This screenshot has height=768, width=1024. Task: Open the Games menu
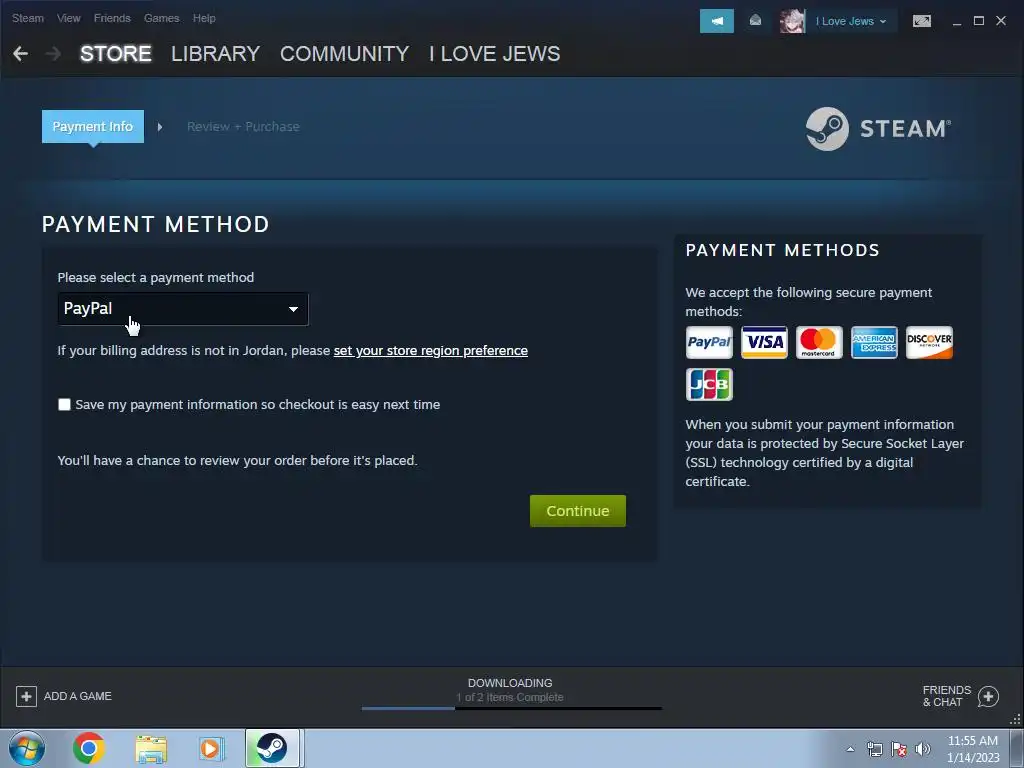pyautogui.click(x=161, y=18)
